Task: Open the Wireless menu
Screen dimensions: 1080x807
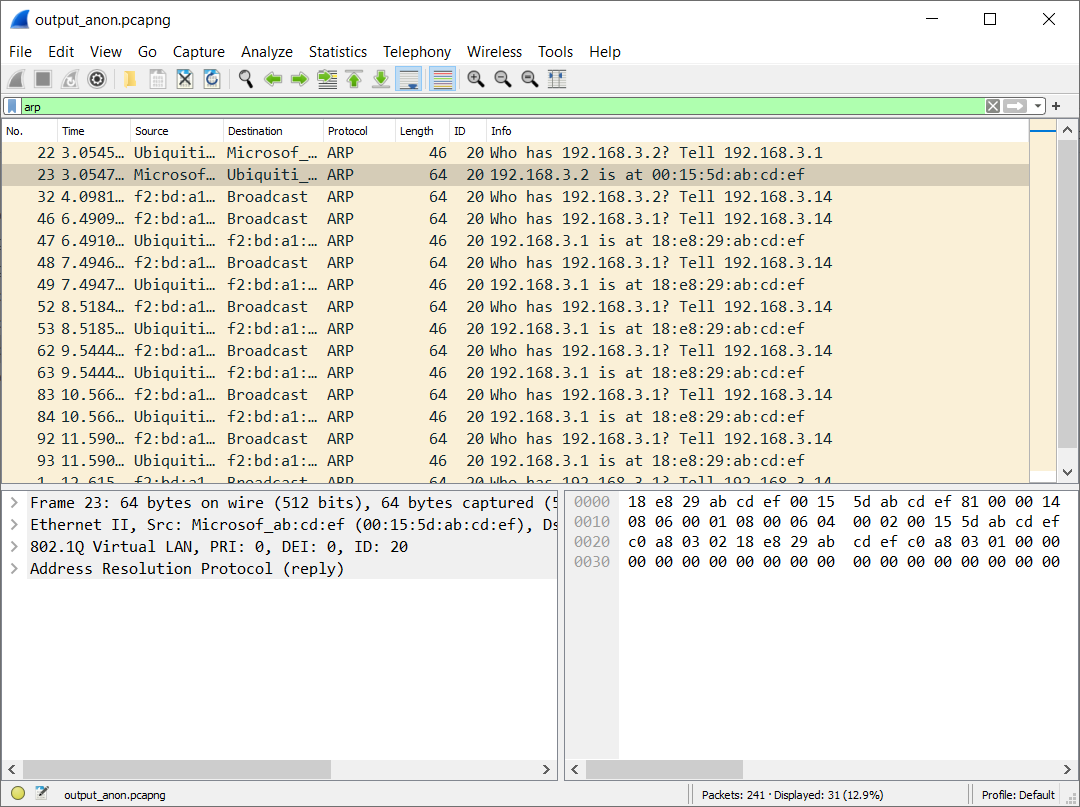Action: (494, 52)
